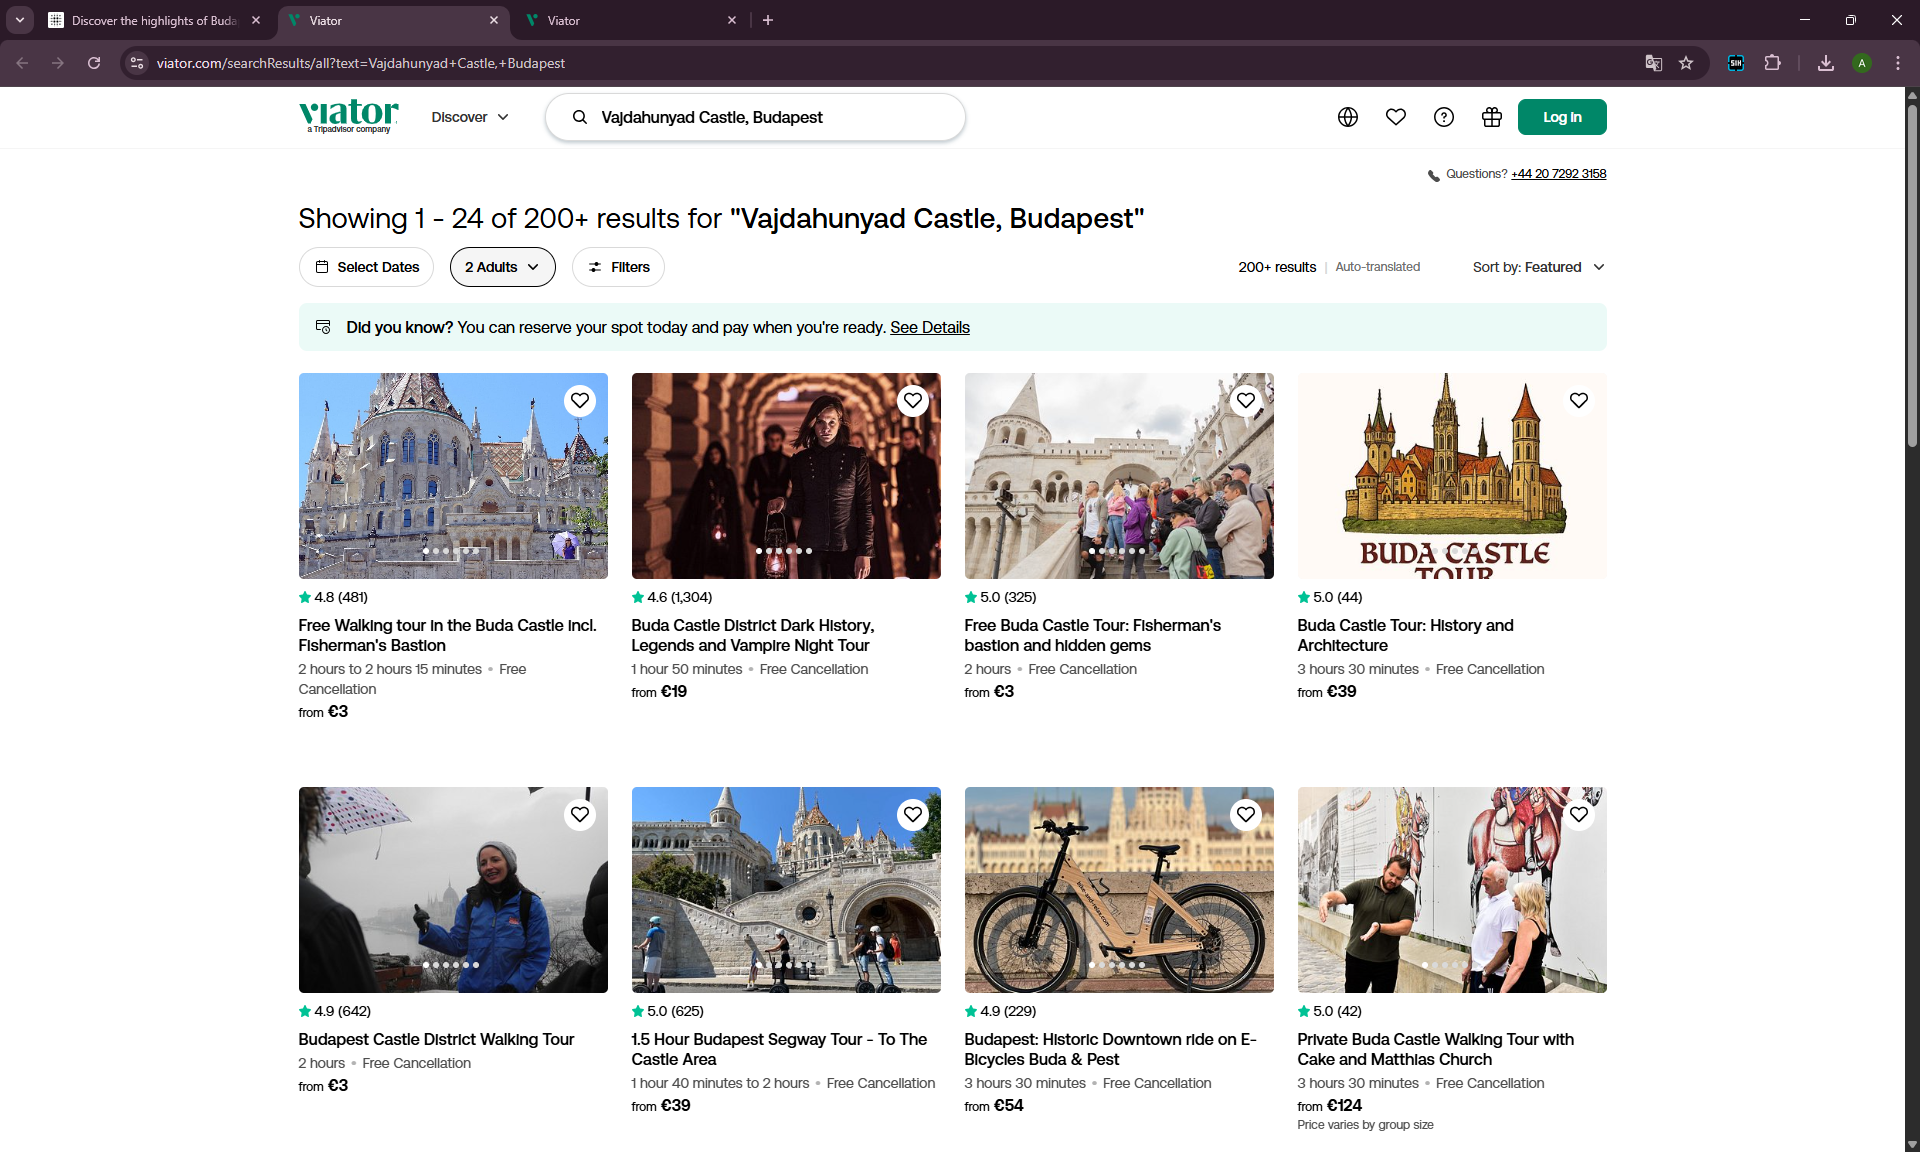This screenshot has width=1920, height=1152.
Task: Open the gift card icon
Action: coord(1491,117)
